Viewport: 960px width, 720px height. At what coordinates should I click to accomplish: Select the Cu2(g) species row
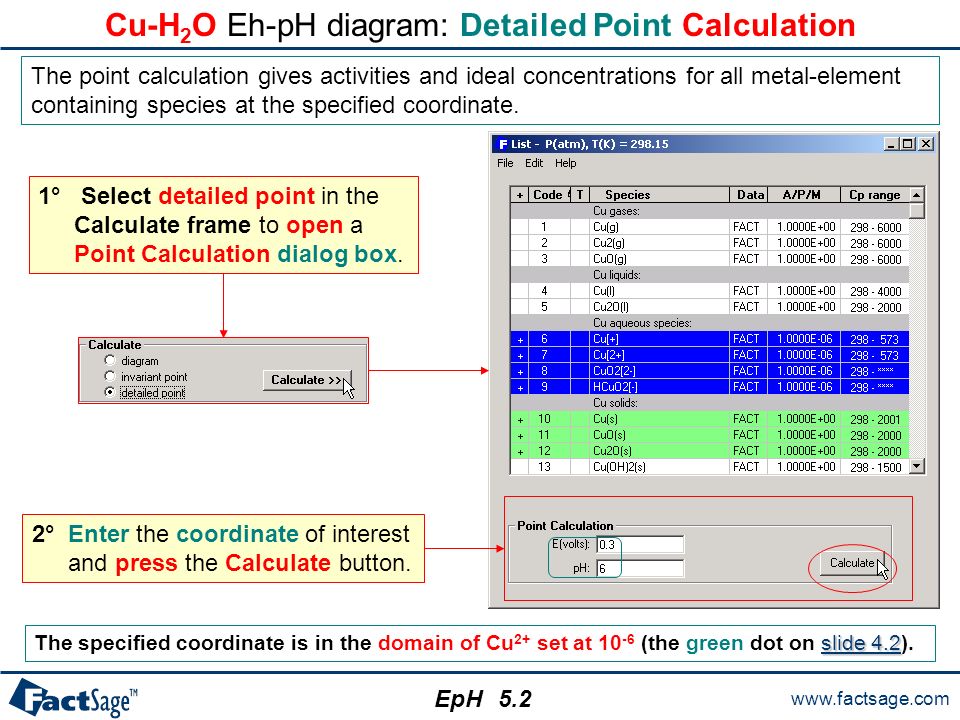coord(710,243)
